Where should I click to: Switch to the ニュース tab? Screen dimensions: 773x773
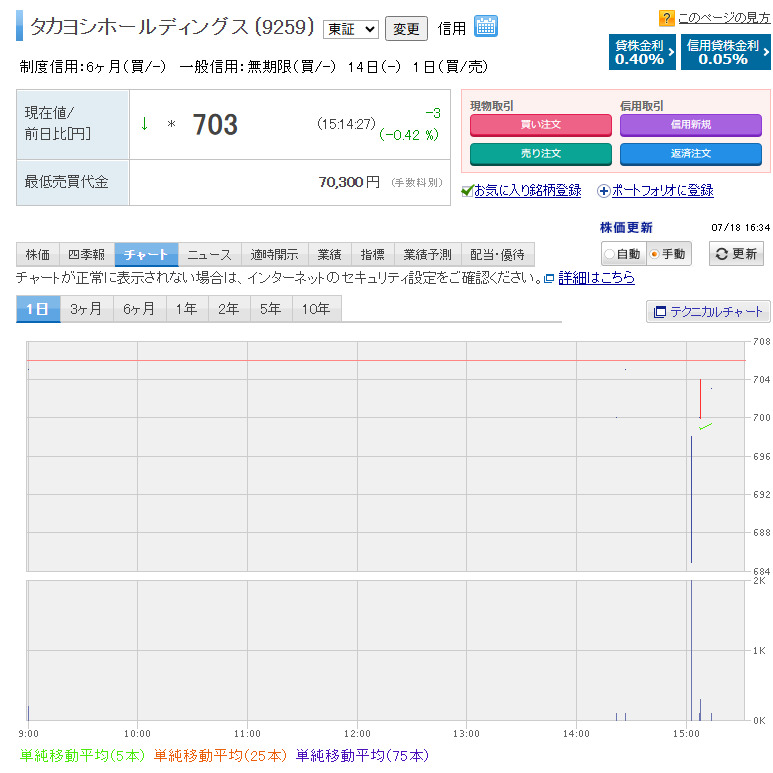(x=210, y=254)
